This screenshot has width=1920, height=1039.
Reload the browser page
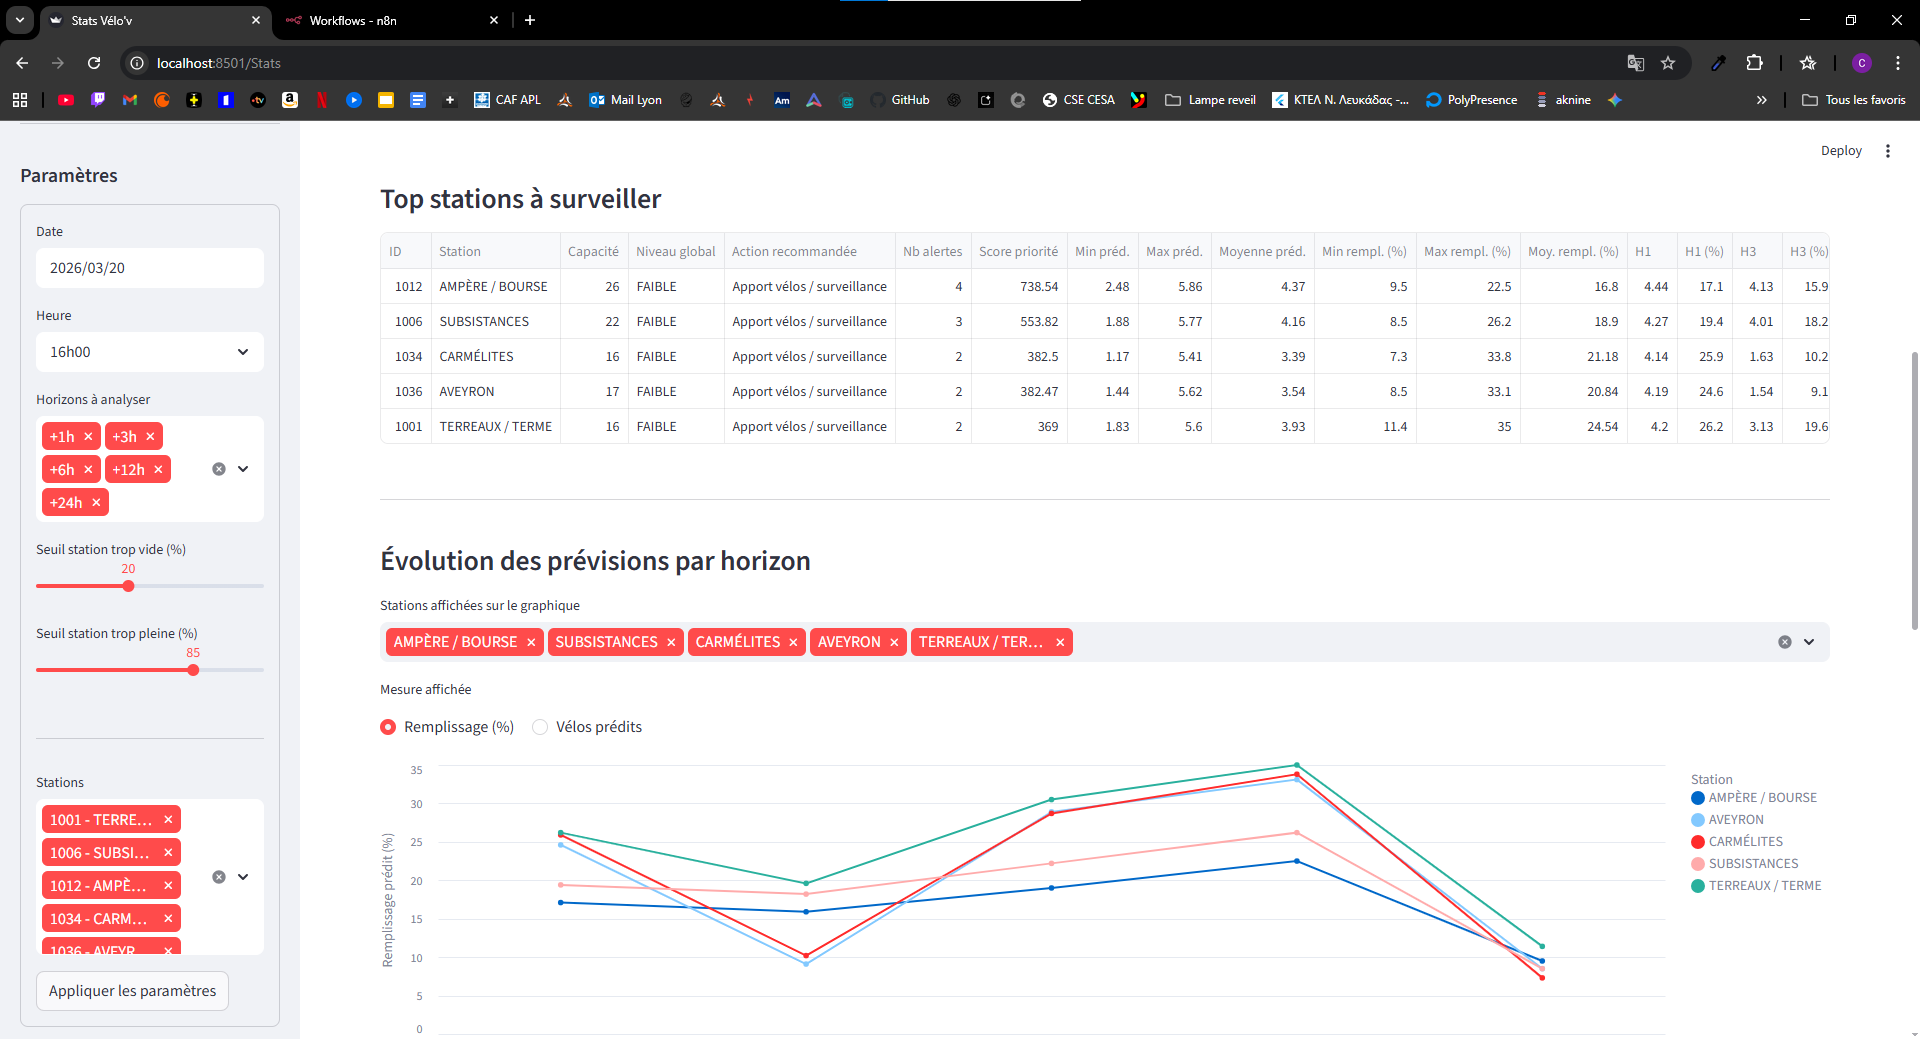[94, 63]
